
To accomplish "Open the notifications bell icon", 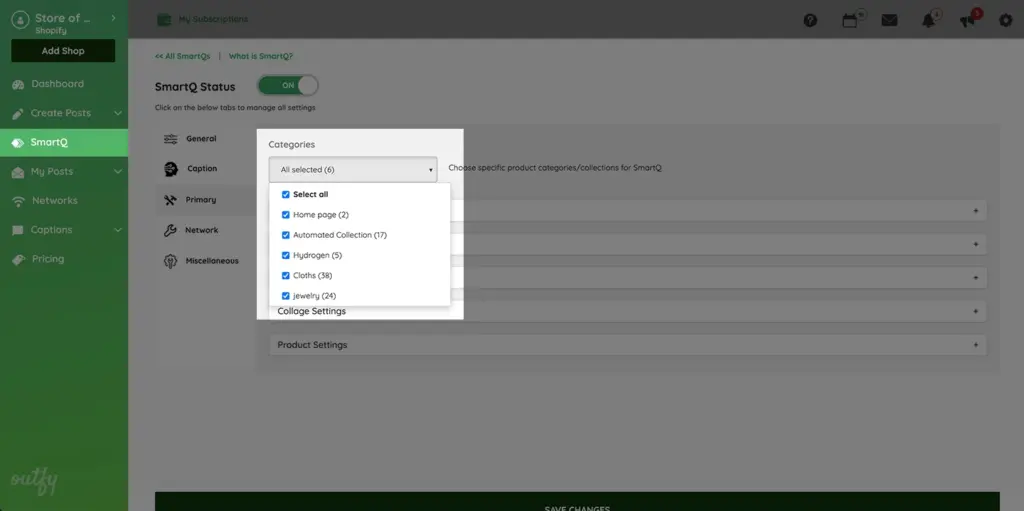I will click(x=929, y=20).
